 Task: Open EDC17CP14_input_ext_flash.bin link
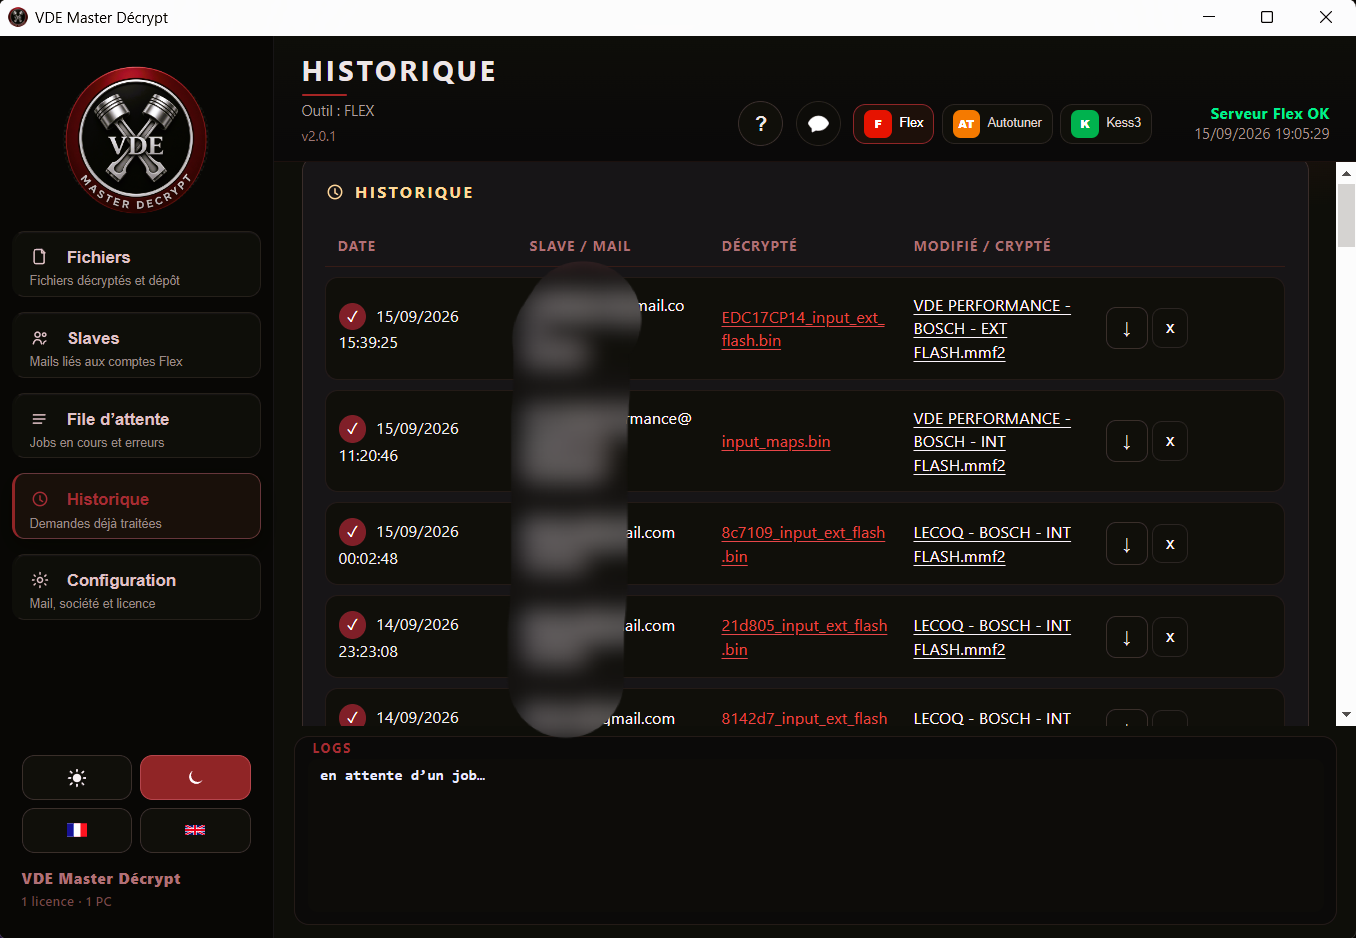tap(803, 329)
